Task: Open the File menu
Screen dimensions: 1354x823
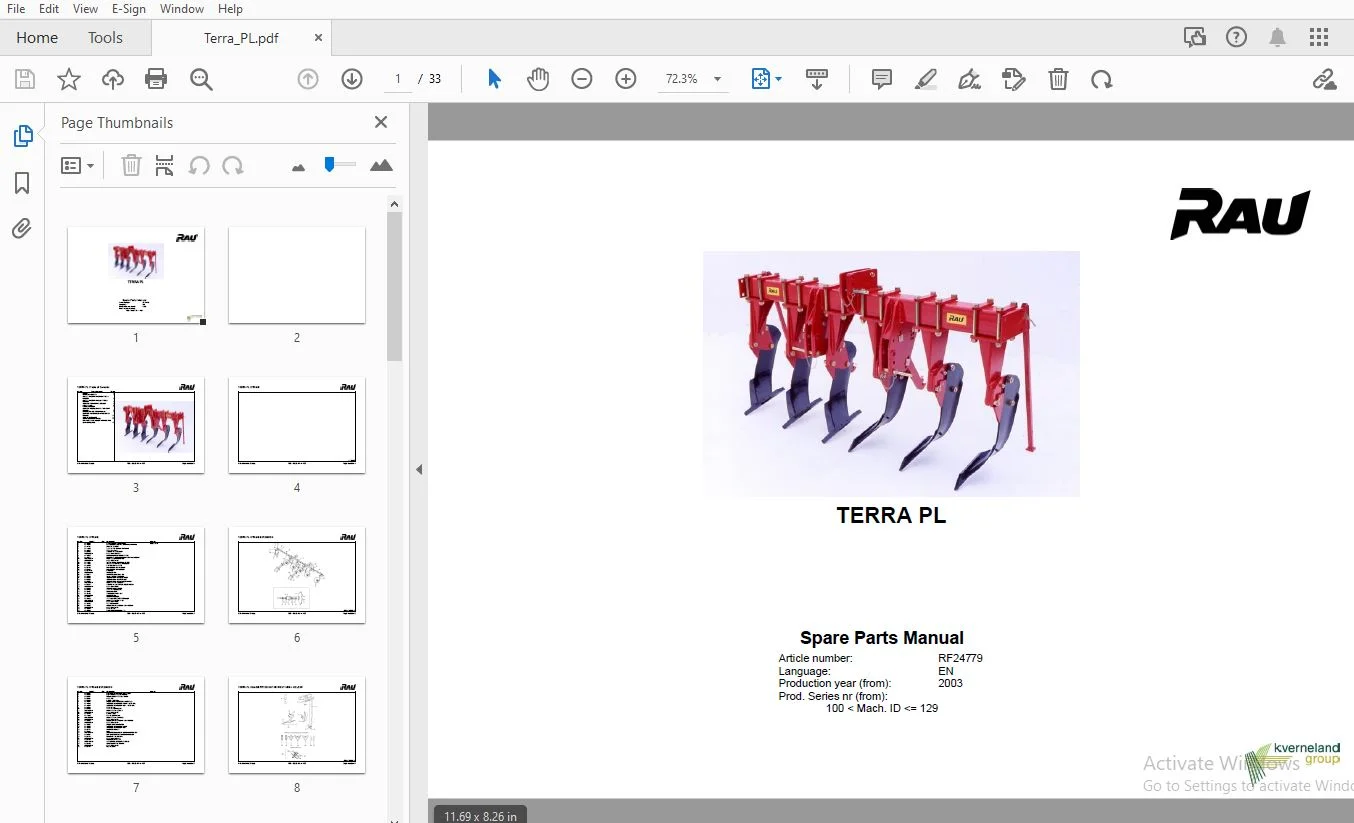Action: tap(16, 9)
